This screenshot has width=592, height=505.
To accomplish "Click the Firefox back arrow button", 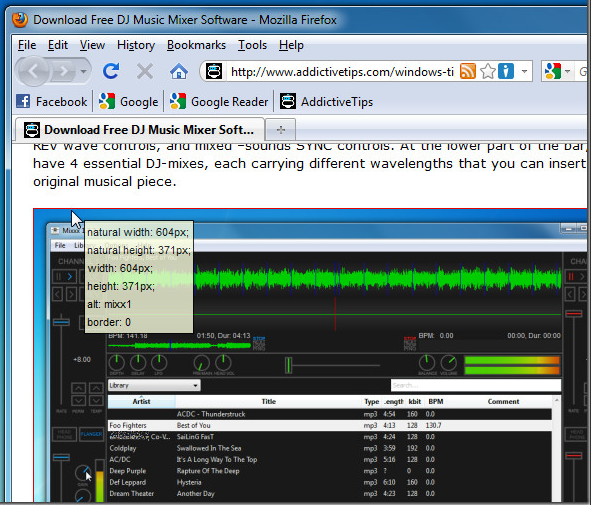I will click(33, 71).
